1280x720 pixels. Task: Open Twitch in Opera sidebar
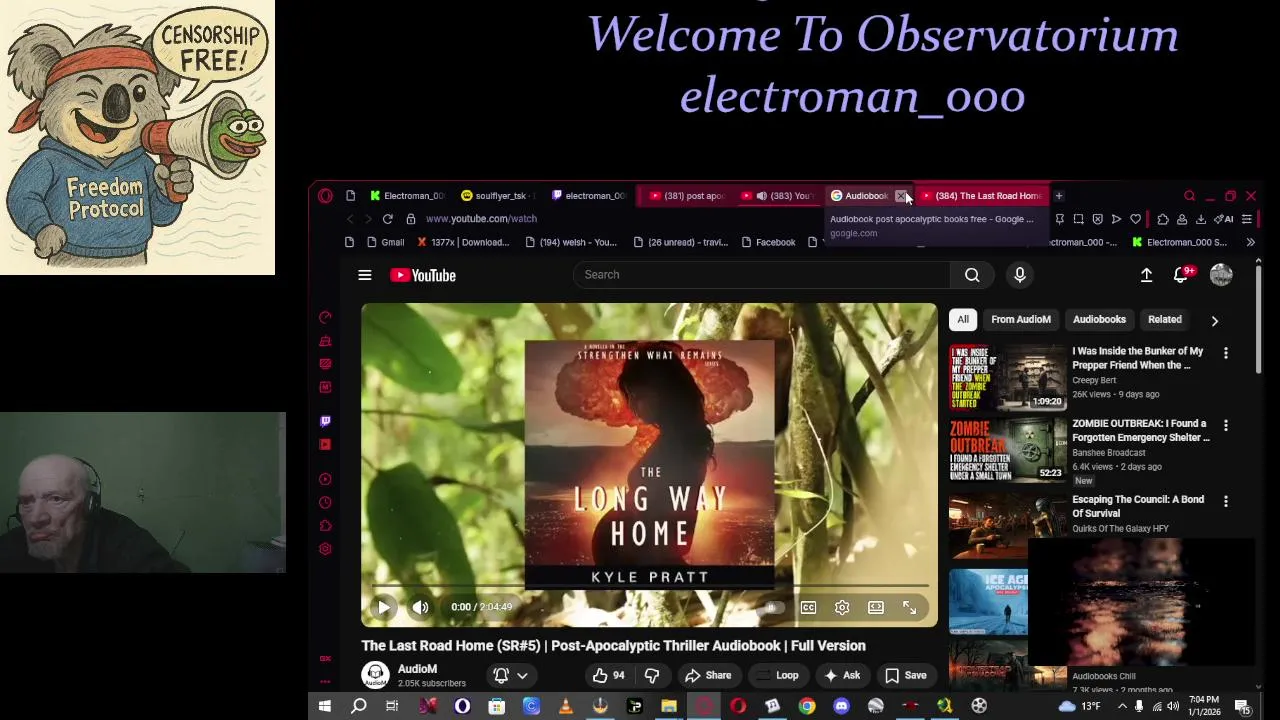pos(325,421)
